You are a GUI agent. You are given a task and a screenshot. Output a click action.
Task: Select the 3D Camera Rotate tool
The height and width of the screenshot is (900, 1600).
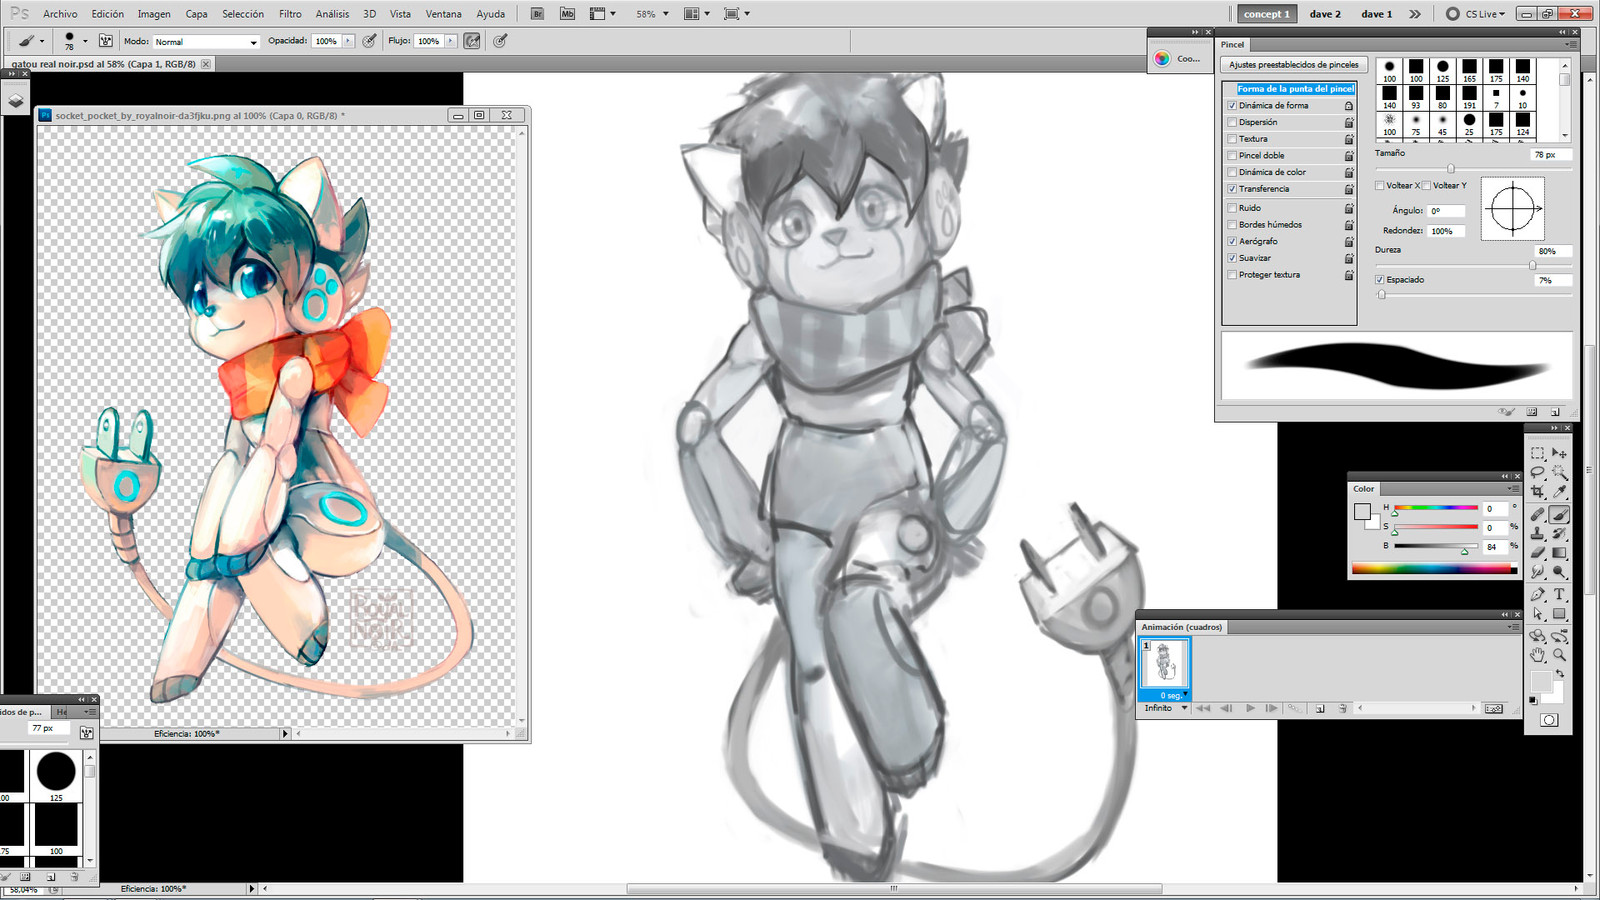1559,636
